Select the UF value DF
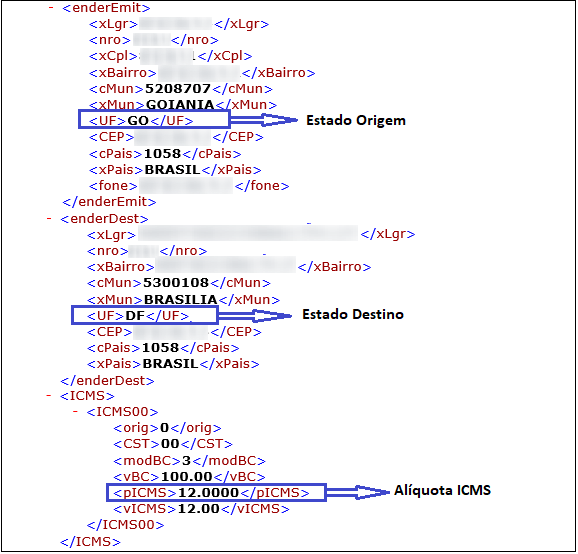Screen dimensions: 578x554 pyautogui.click(x=135, y=316)
